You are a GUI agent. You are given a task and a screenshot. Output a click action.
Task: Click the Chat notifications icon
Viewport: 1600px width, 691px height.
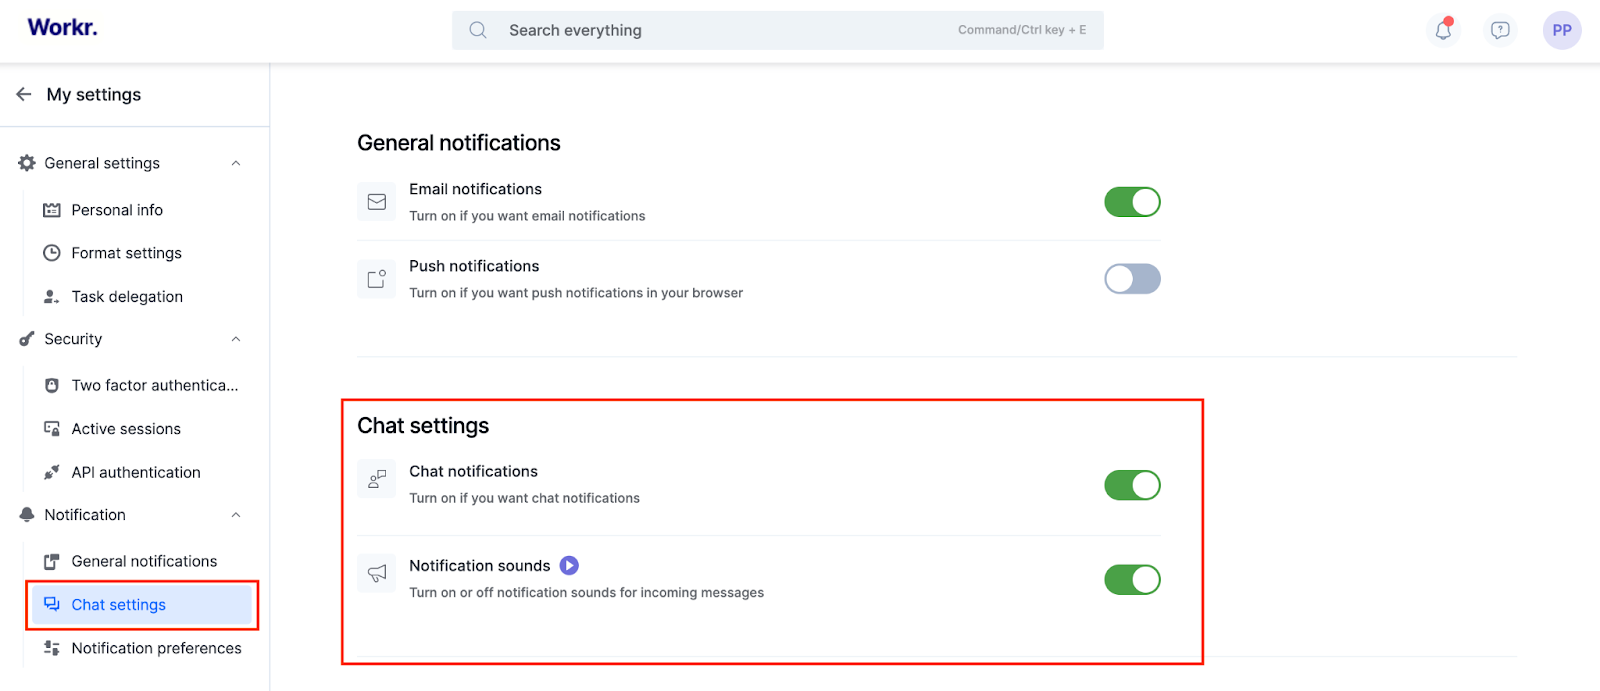point(377,480)
